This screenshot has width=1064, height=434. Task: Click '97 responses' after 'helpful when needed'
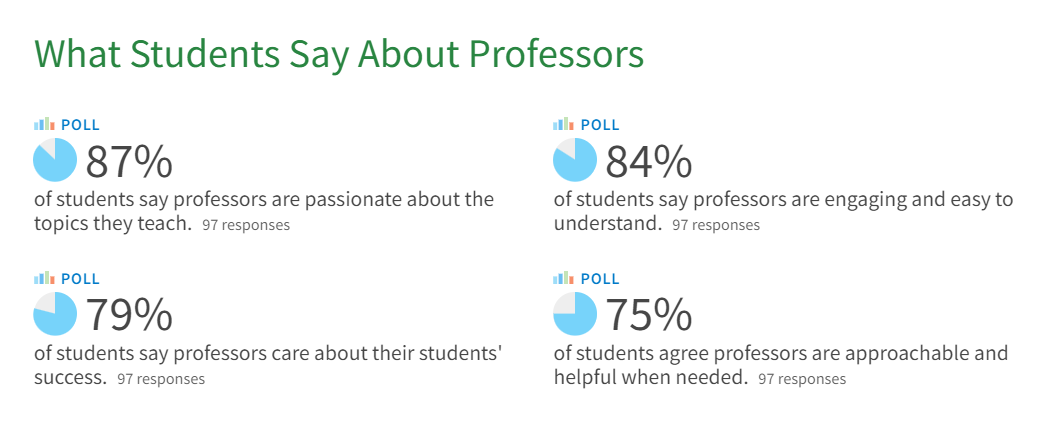point(802,378)
